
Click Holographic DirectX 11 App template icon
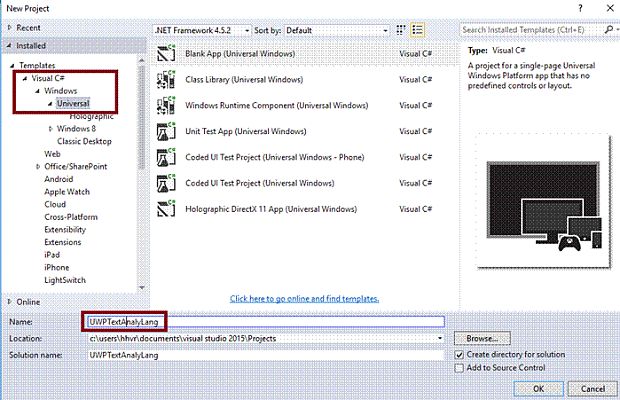pyautogui.click(x=166, y=209)
